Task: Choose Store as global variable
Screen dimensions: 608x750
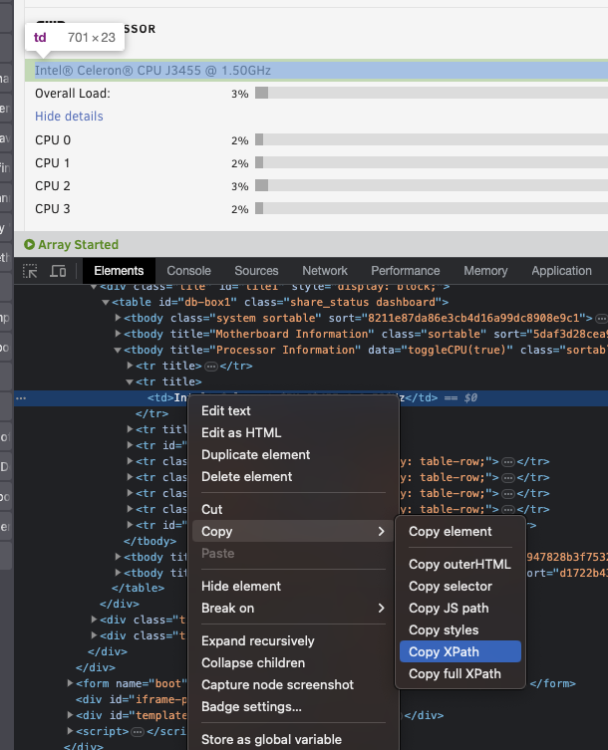Action: 293,739
